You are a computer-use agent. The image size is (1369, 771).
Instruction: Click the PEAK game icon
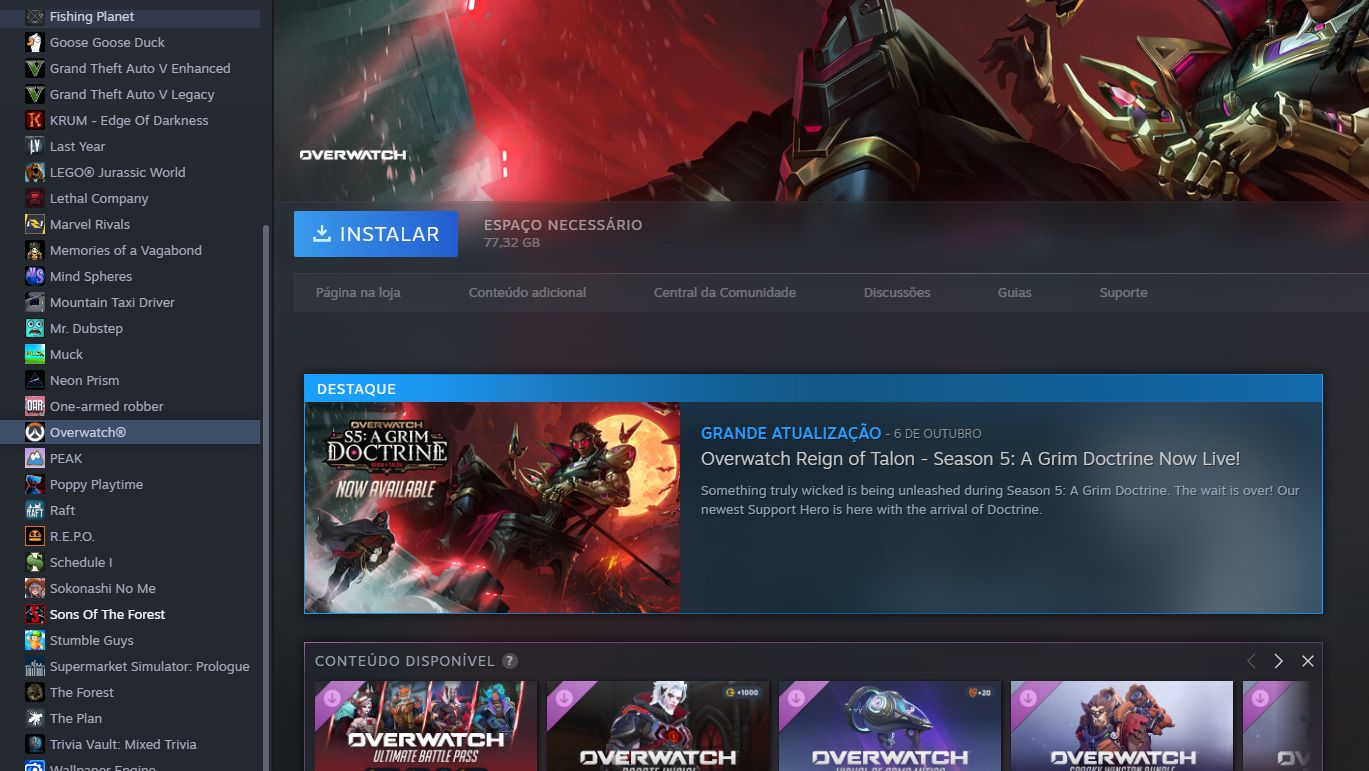[x=35, y=458]
